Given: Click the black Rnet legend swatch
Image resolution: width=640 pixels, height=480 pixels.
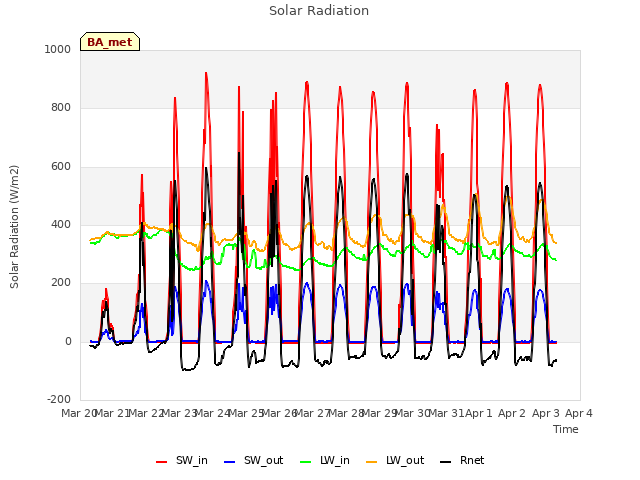Looking at the screenshot, I should [x=446, y=462].
